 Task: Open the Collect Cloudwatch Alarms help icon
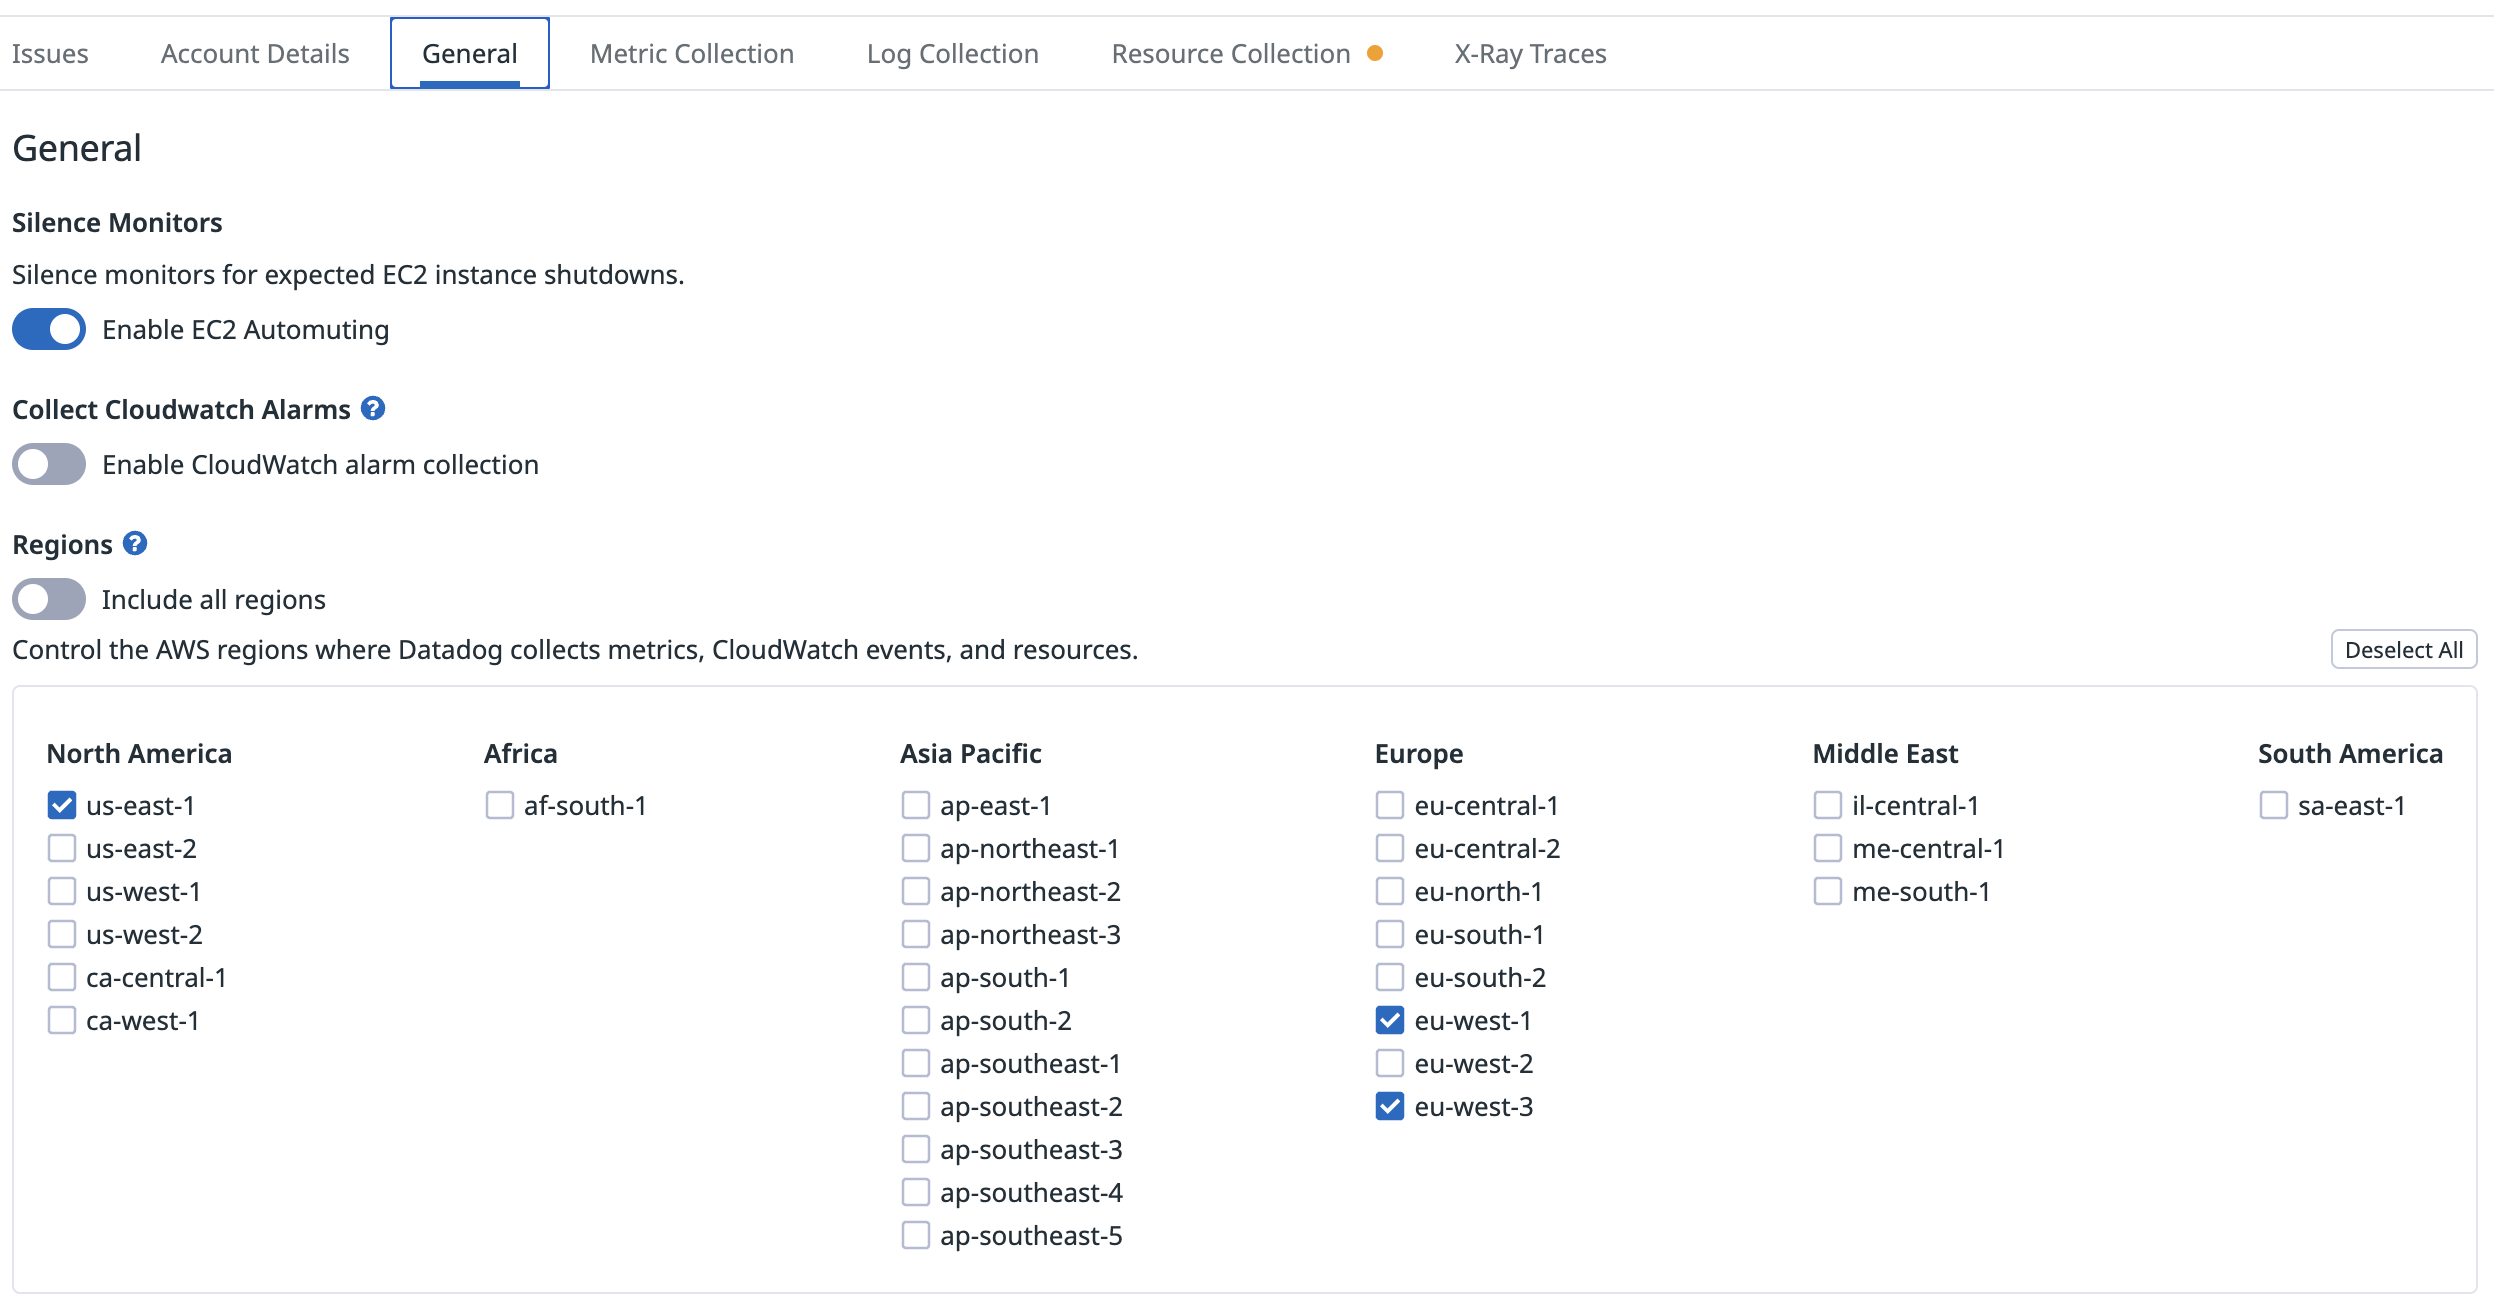coord(371,408)
